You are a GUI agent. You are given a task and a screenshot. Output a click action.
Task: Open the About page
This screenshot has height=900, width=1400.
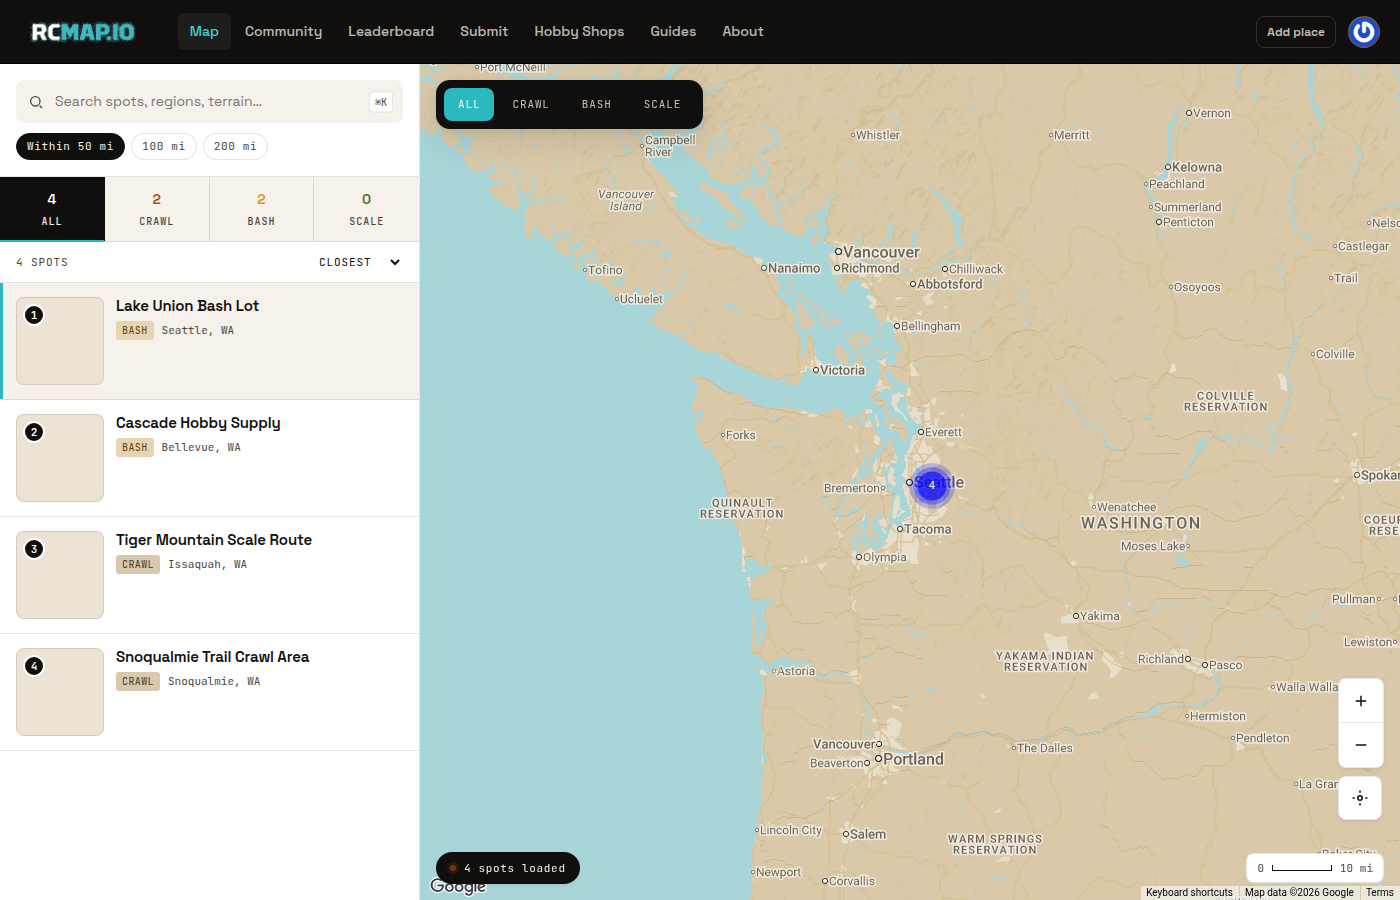pyautogui.click(x=743, y=32)
